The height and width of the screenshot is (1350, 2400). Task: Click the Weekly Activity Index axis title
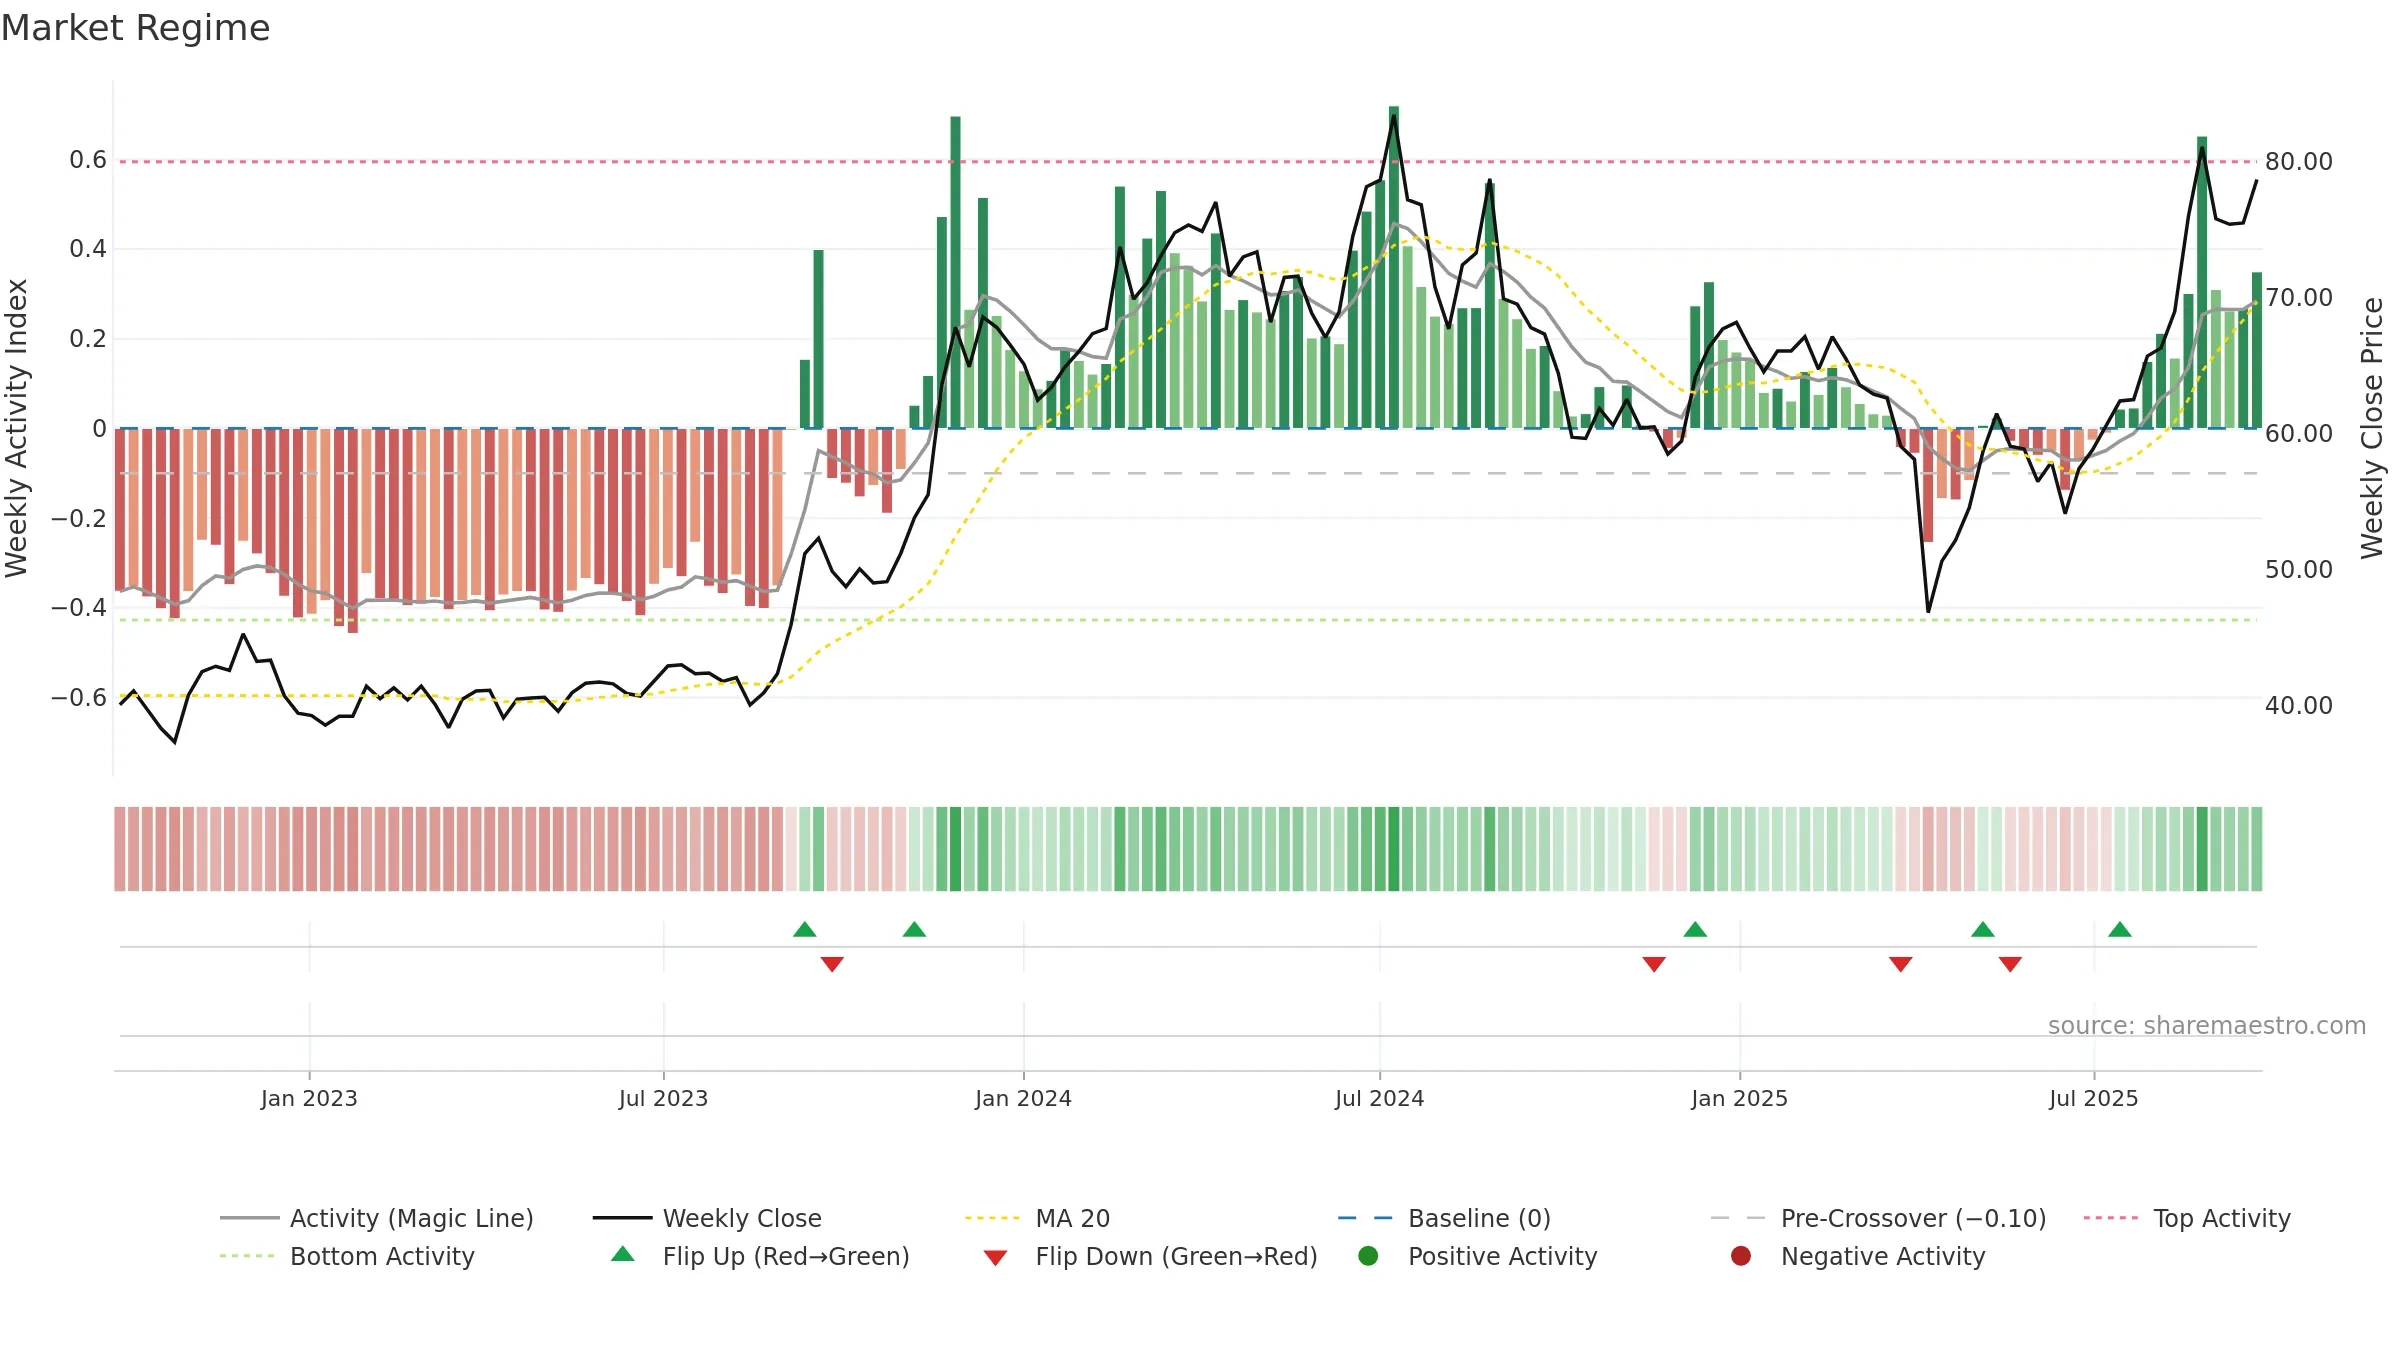point(17,428)
